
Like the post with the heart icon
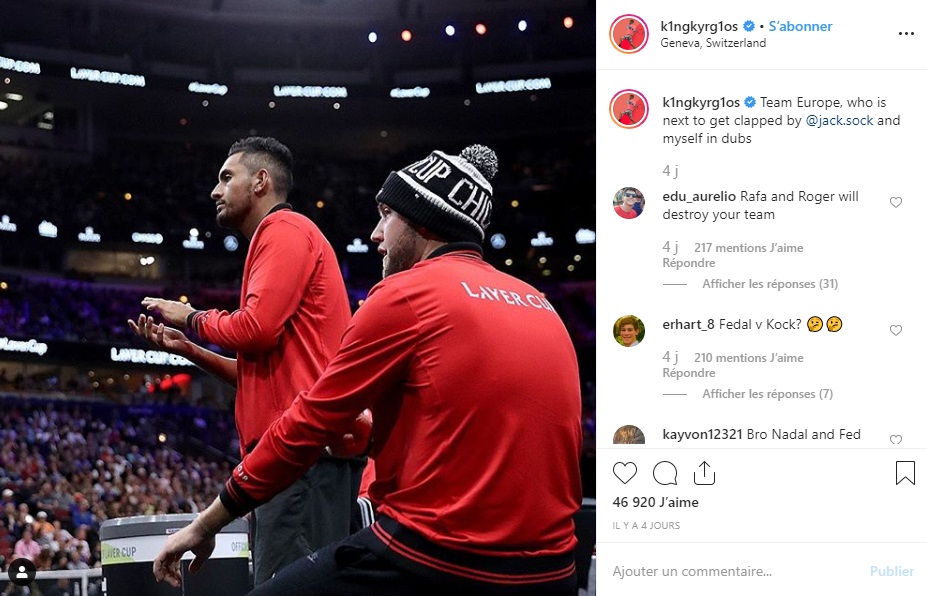[x=625, y=473]
